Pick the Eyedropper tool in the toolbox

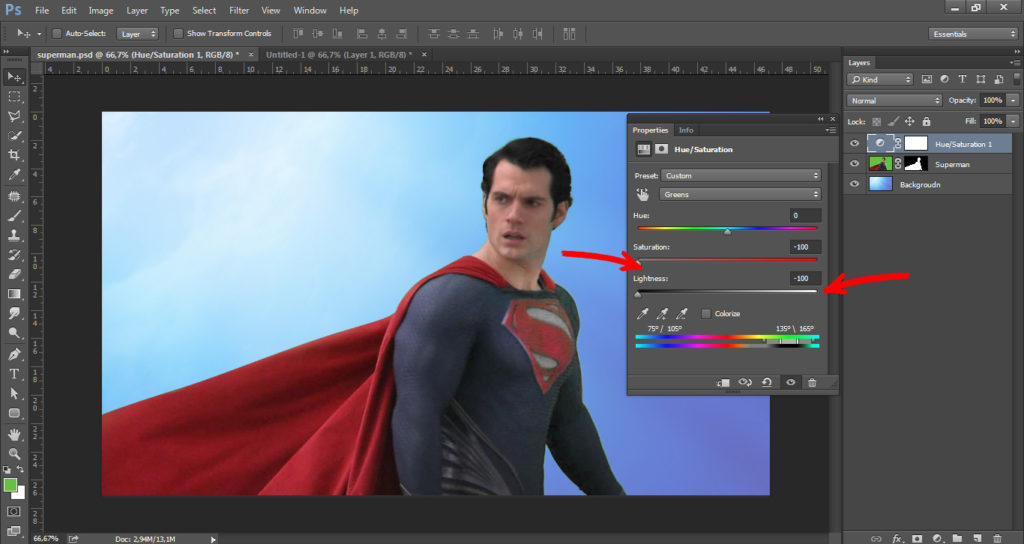click(x=14, y=175)
